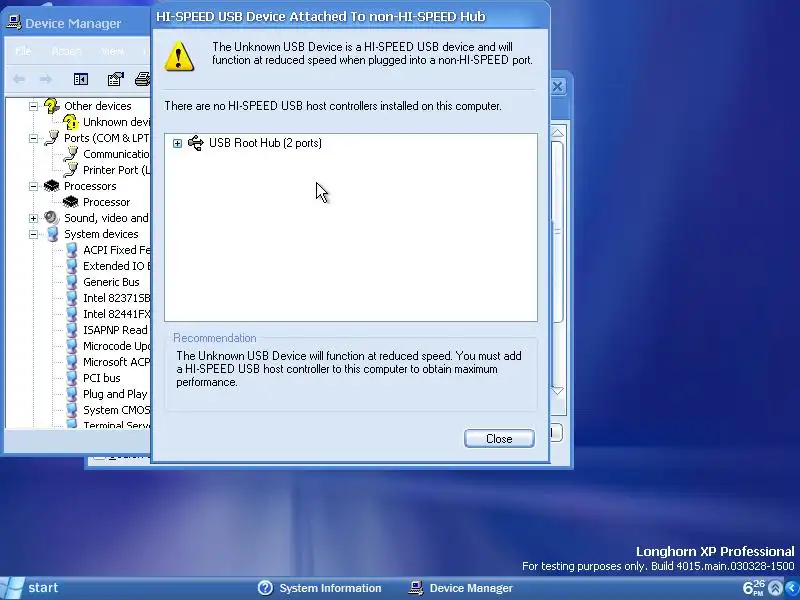Open the Properties toolbar icon in Device Manager
This screenshot has width=800, height=600.
pyautogui.click(x=115, y=79)
